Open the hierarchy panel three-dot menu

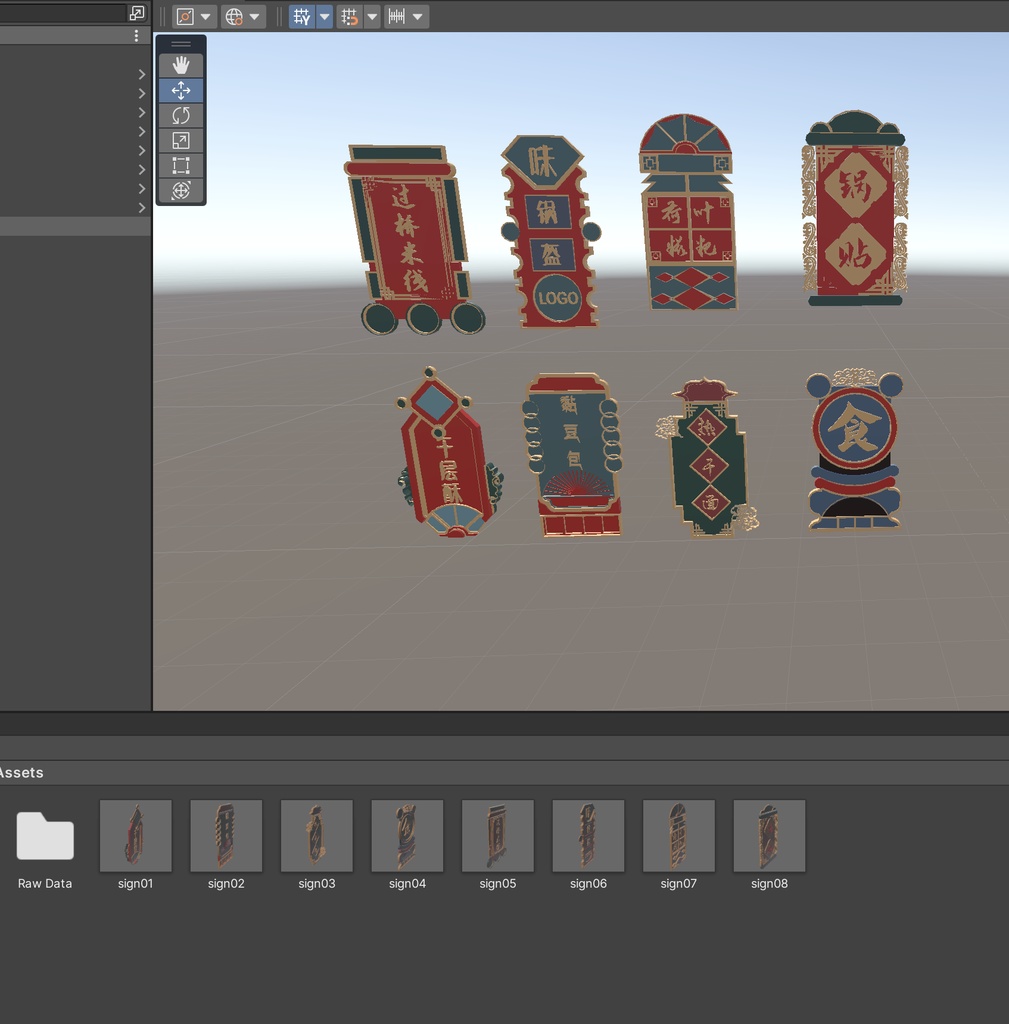coord(136,36)
